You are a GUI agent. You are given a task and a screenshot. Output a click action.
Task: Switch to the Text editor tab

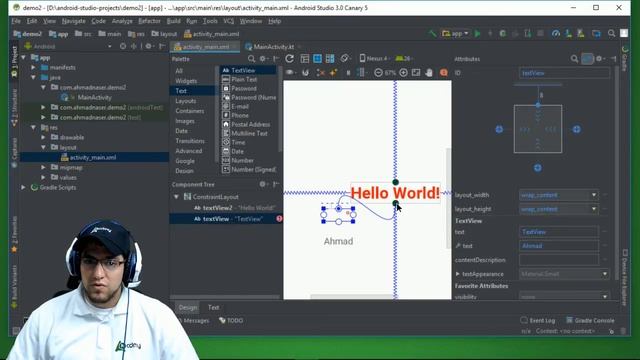click(213, 307)
